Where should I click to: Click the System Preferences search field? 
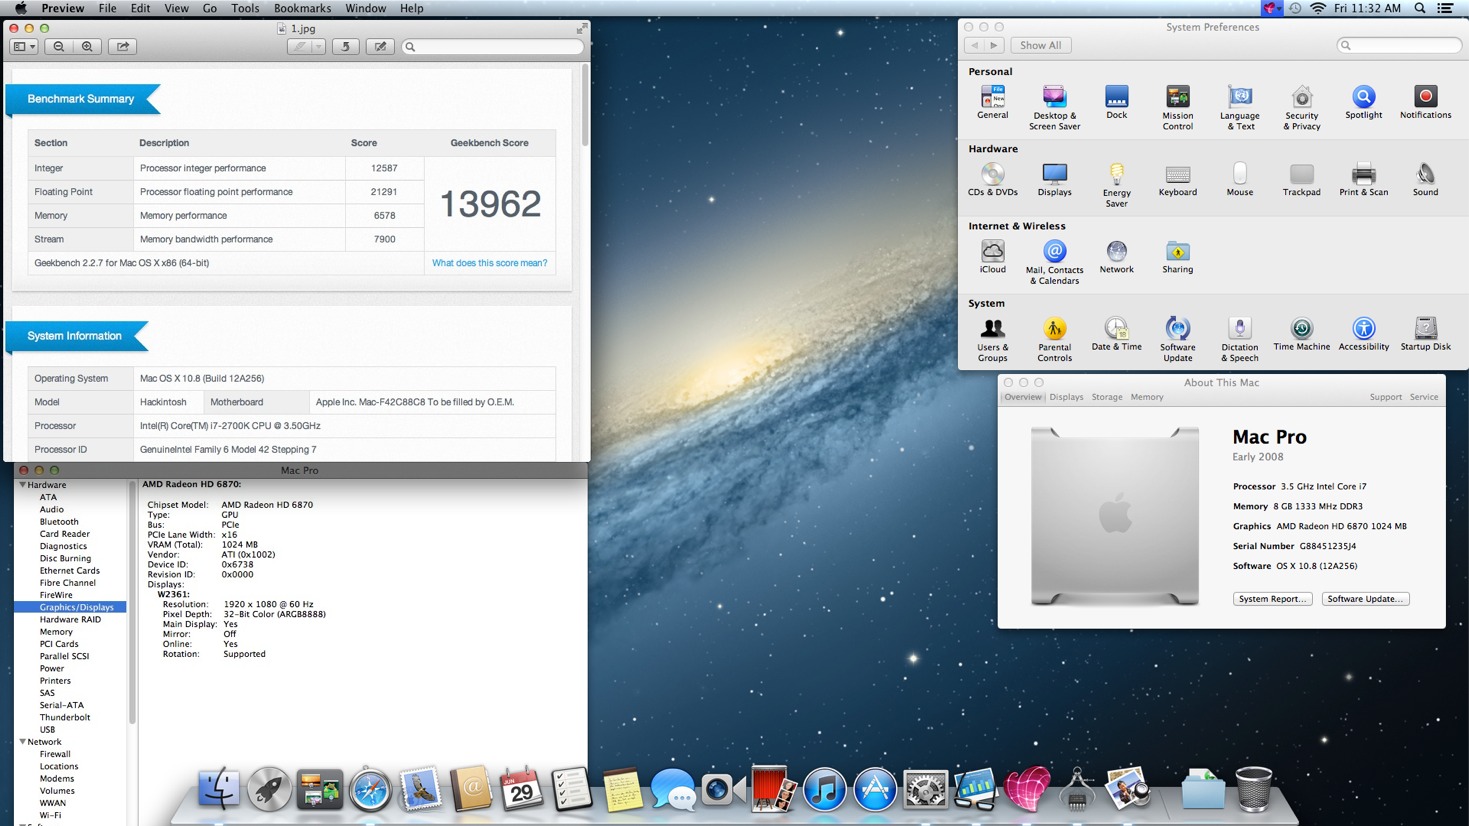[1399, 45]
